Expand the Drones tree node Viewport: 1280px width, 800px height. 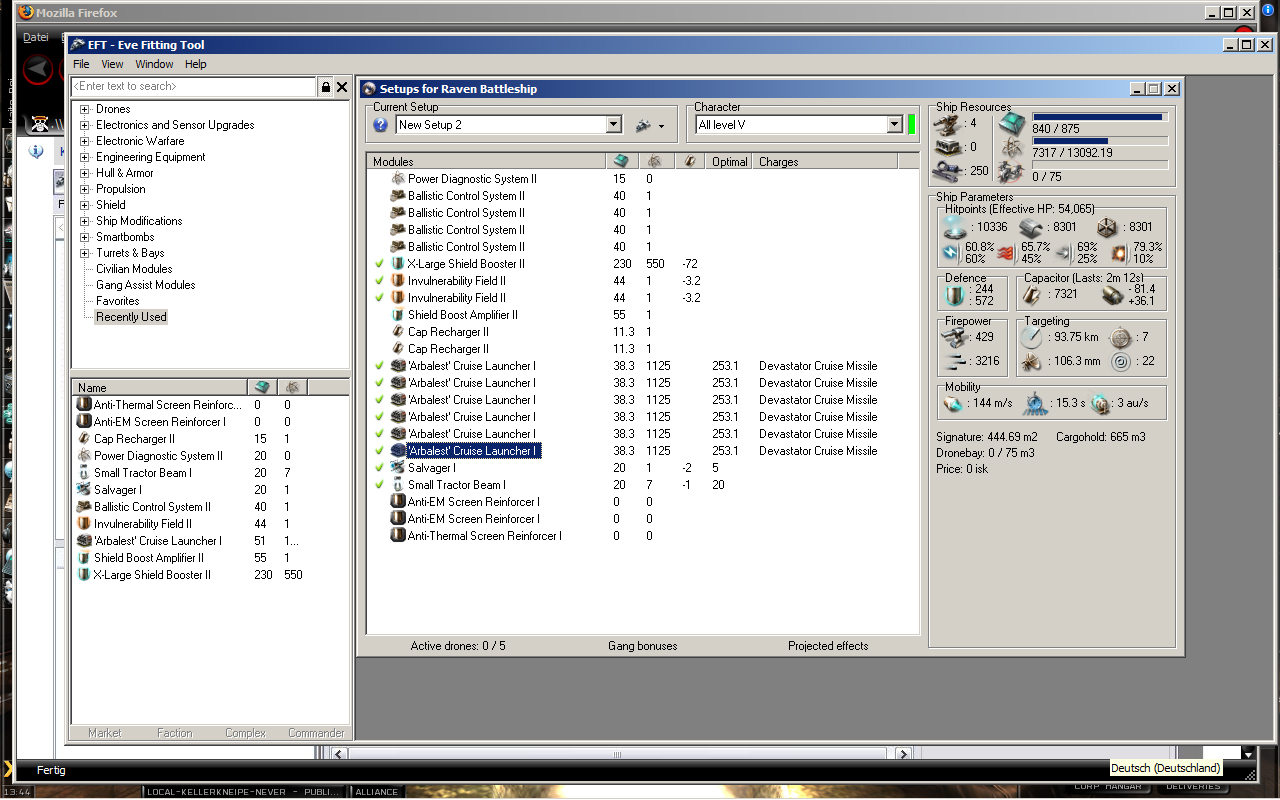pos(85,110)
